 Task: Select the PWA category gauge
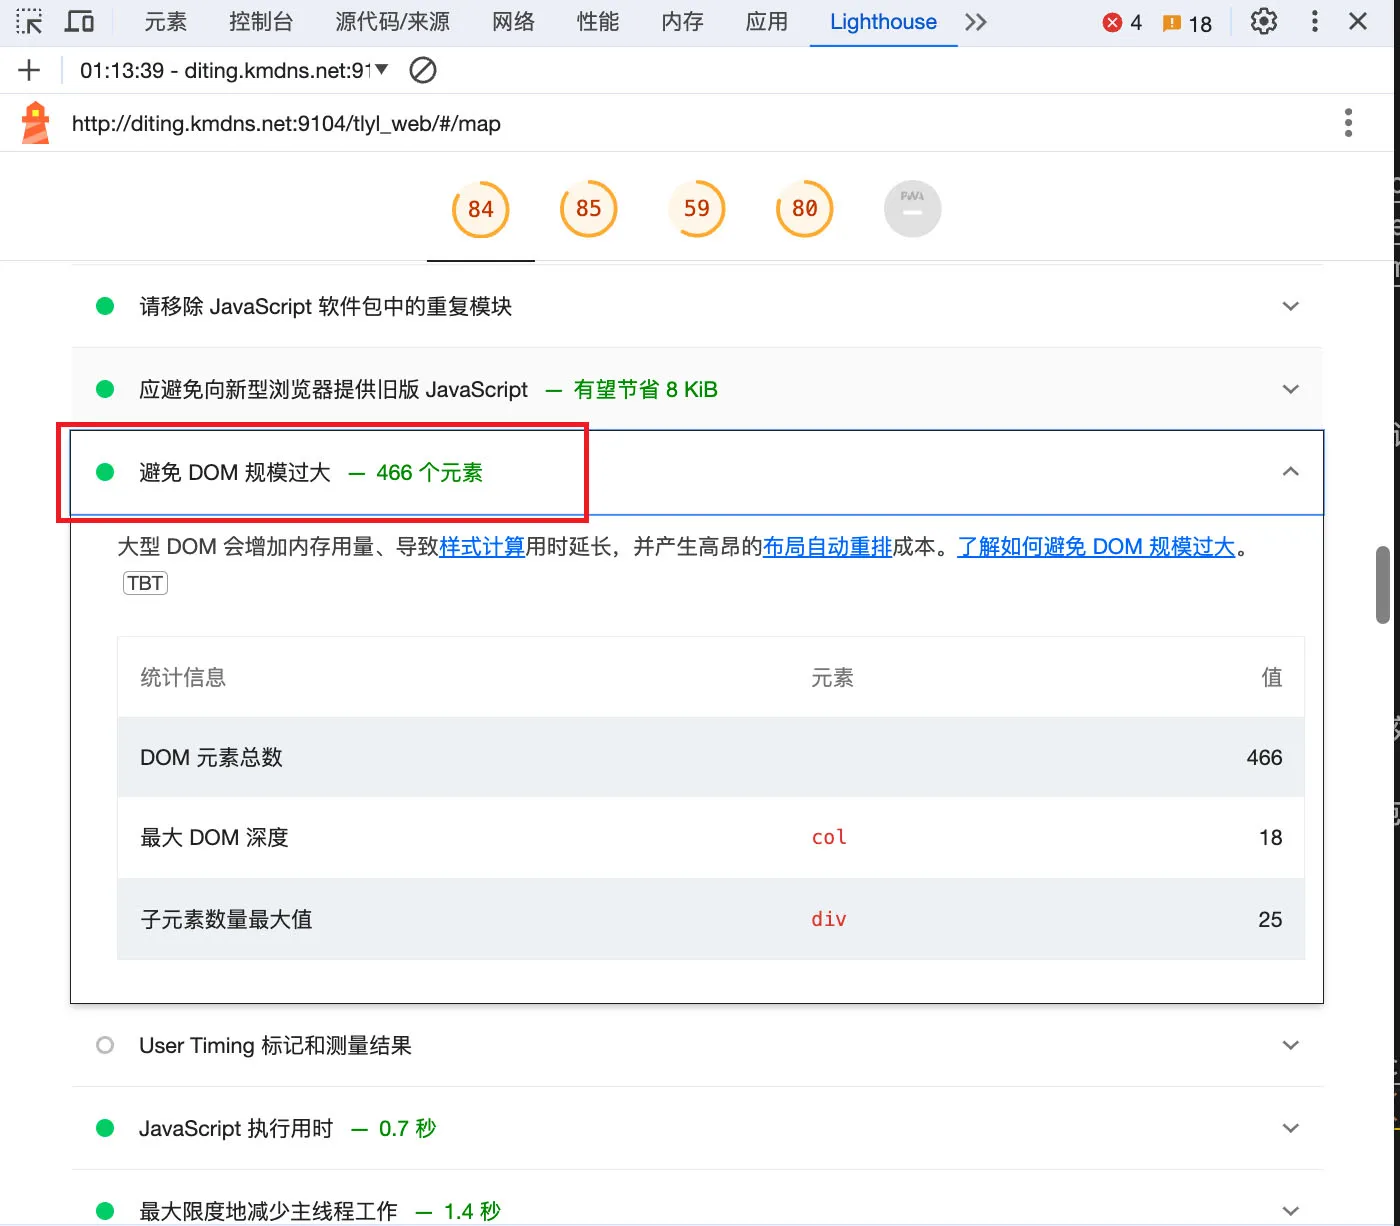pos(912,209)
